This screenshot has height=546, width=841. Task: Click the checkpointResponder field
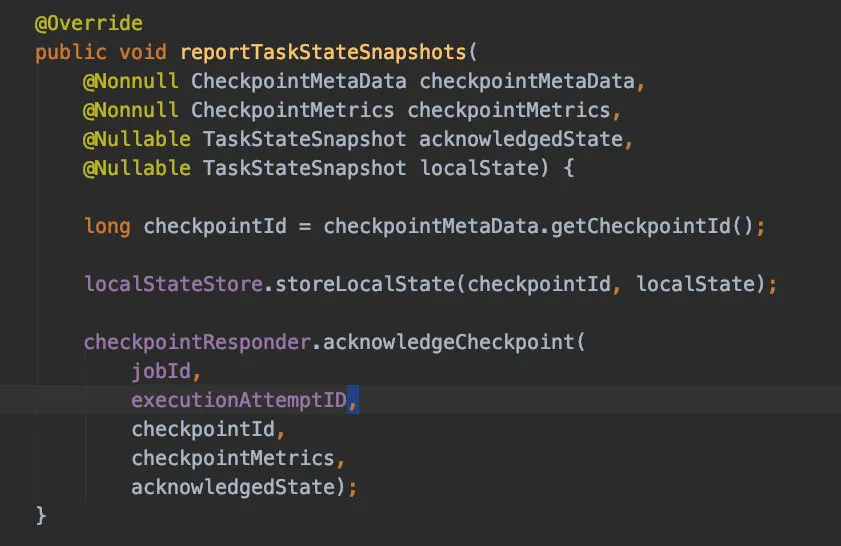tap(197, 342)
